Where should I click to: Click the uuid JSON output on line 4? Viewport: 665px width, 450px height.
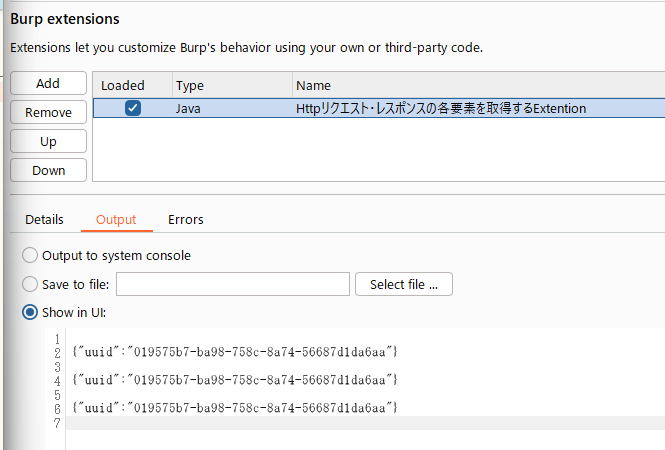click(x=235, y=380)
